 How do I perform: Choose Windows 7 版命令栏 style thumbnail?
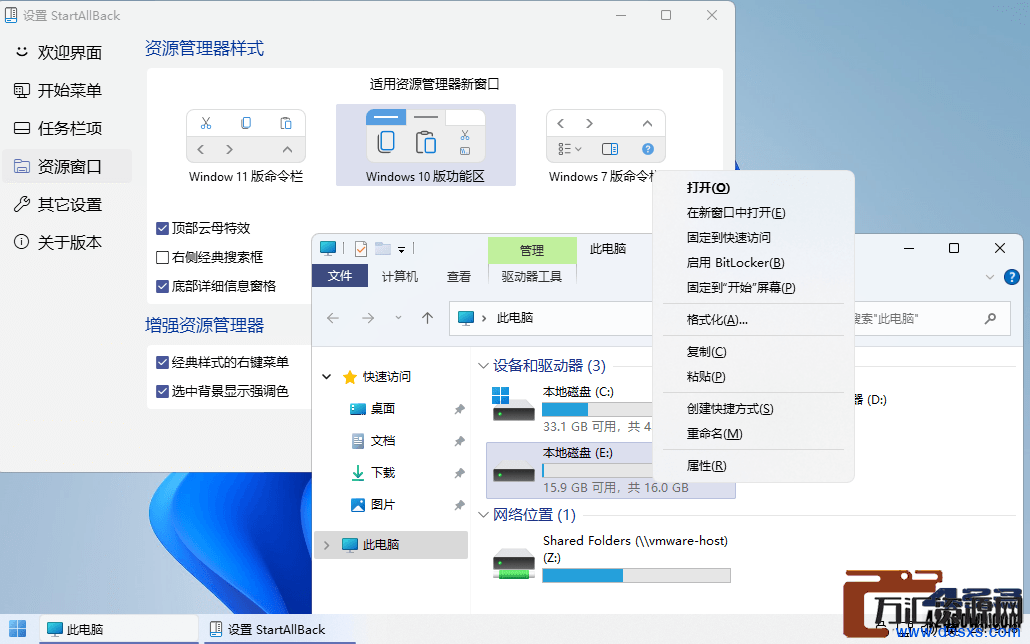[604, 146]
